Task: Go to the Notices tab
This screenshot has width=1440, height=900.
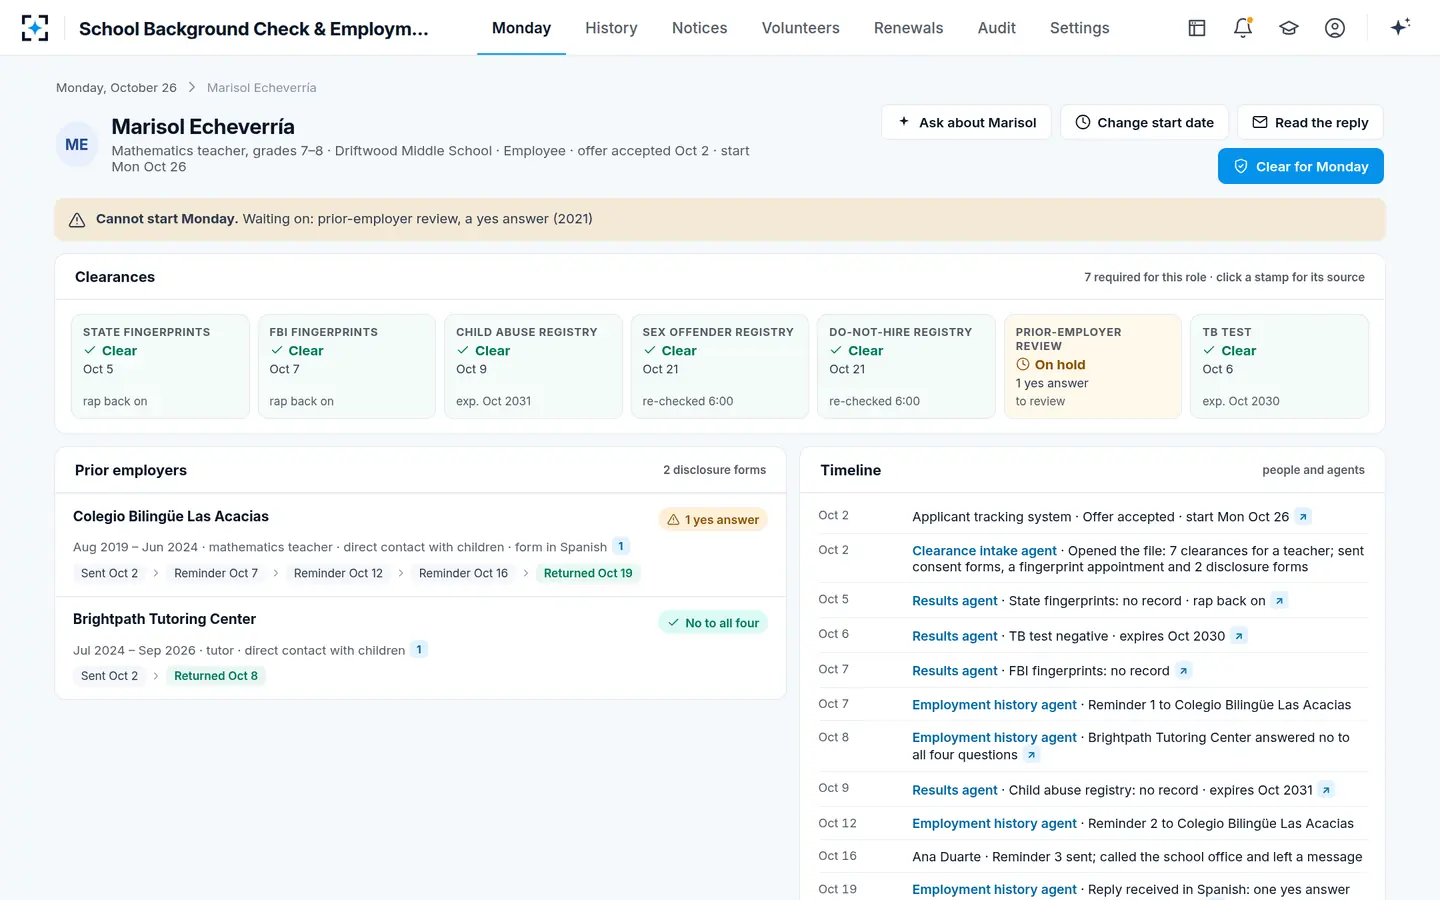Action: click(x=699, y=28)
